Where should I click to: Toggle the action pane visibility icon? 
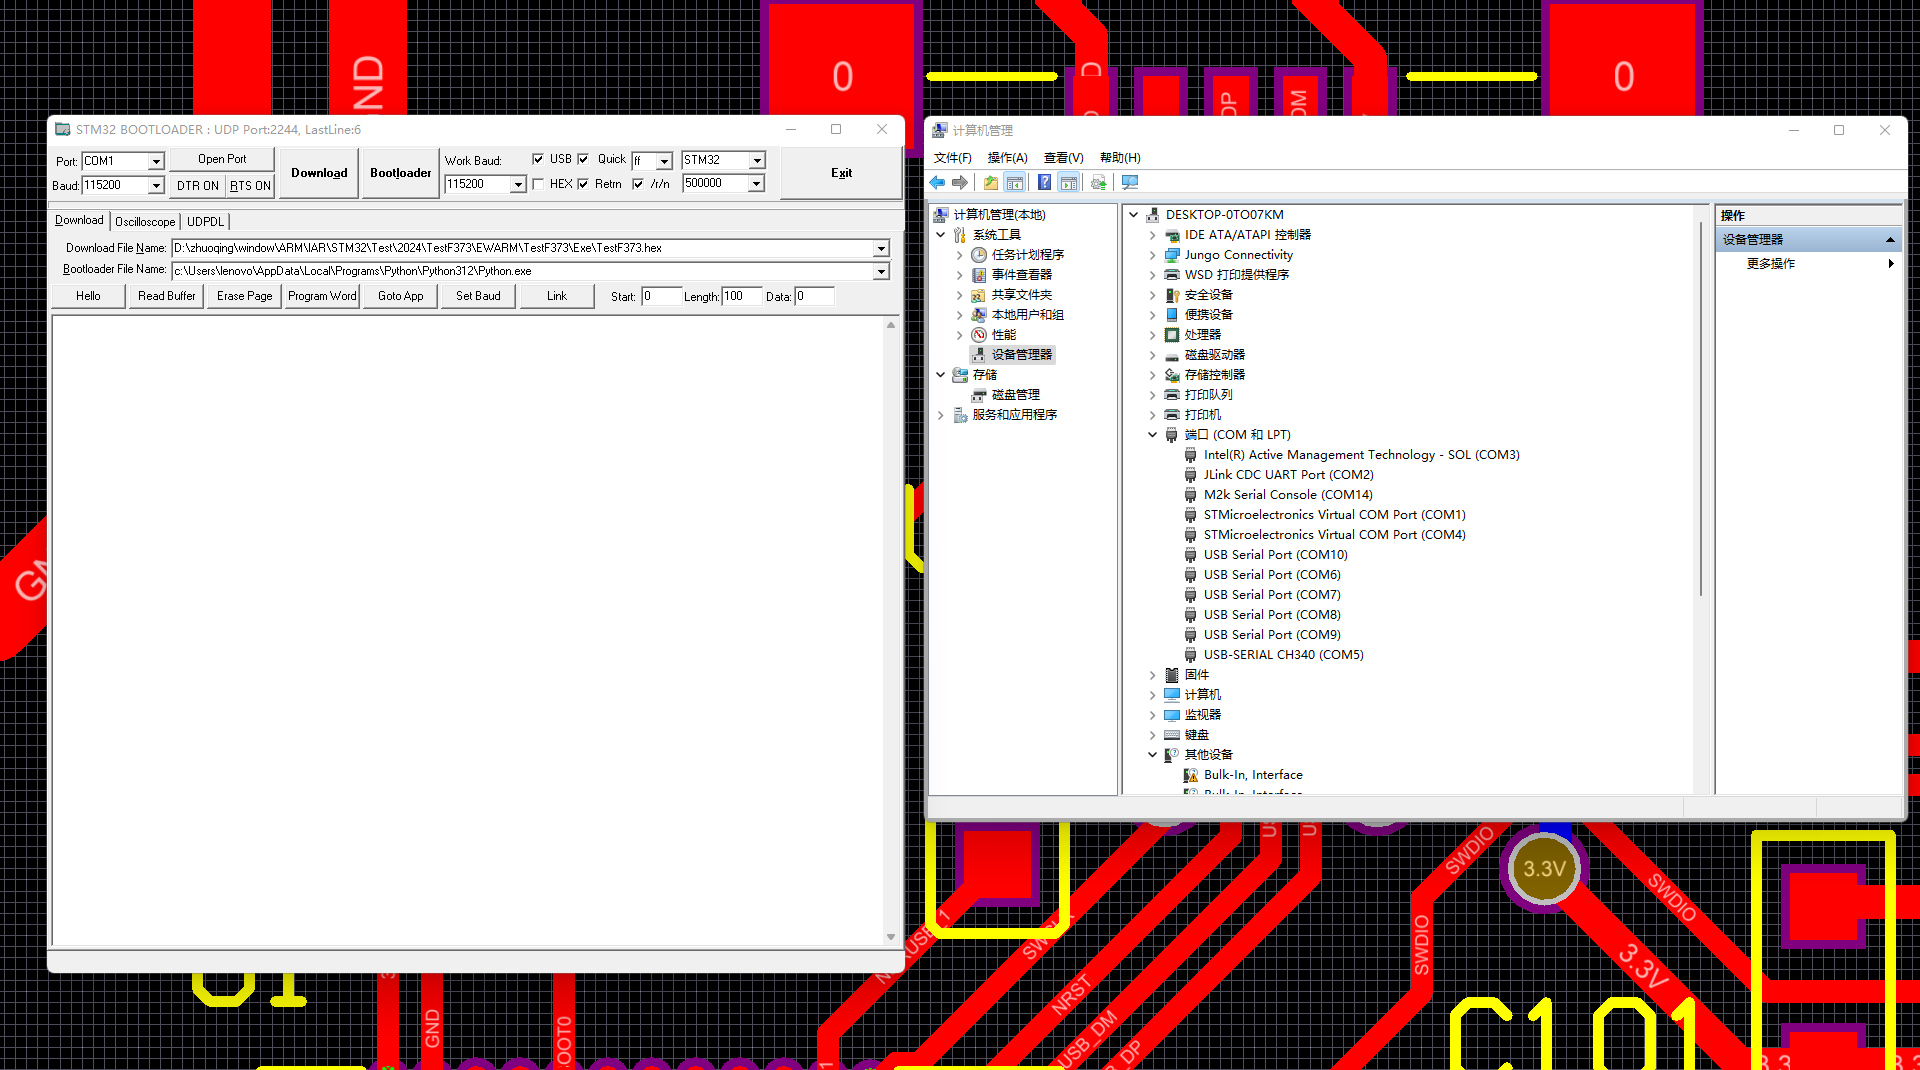click(x=1069, y=182)
